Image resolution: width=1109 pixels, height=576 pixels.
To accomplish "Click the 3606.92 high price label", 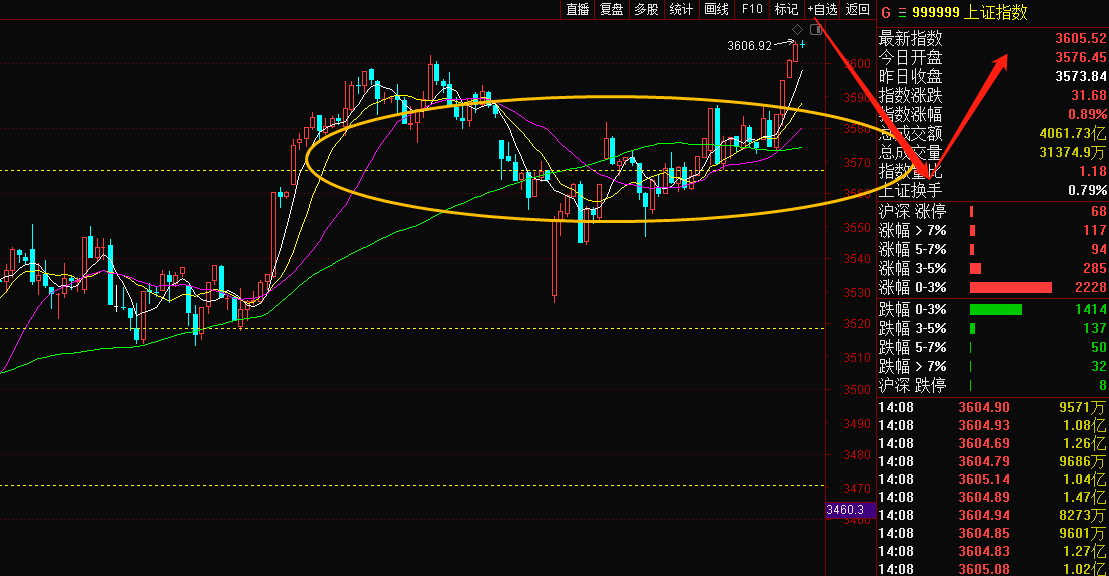I will (750, 46).
